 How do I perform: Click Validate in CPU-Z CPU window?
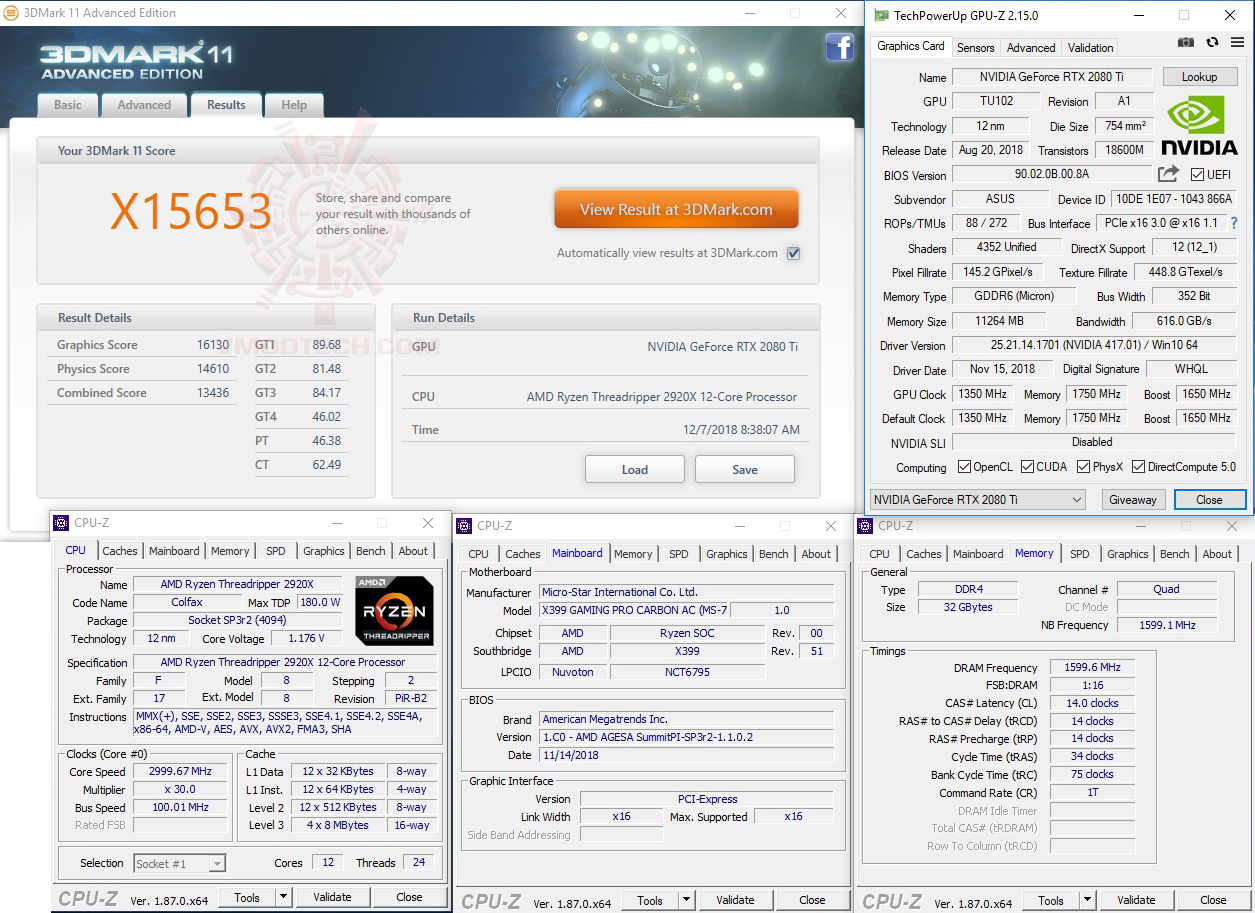pos(333,898)
